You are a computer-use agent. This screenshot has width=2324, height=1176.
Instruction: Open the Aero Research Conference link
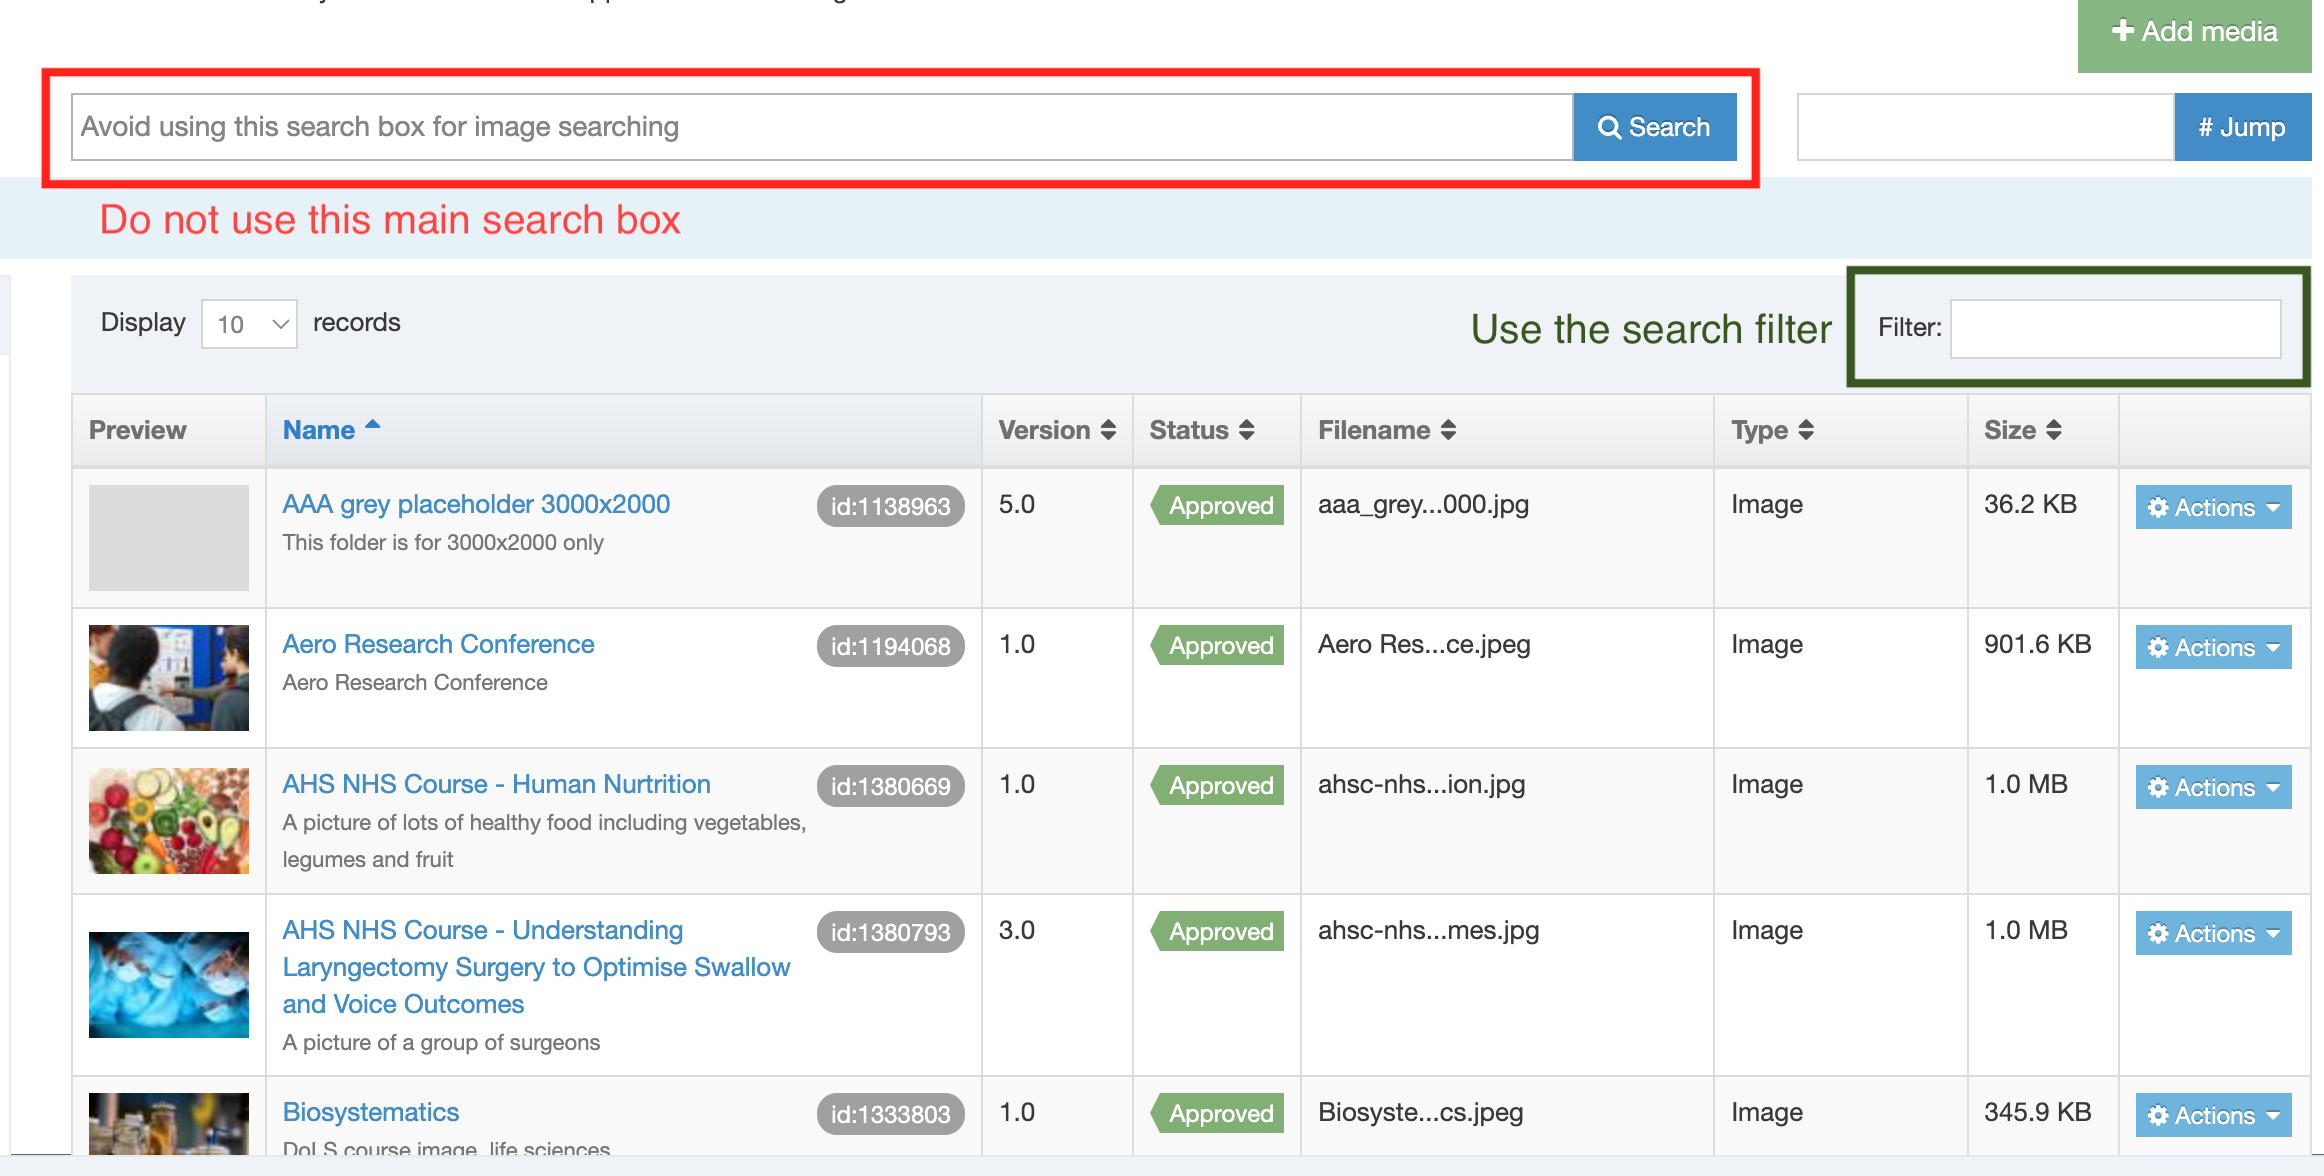(x=438, y=644)
